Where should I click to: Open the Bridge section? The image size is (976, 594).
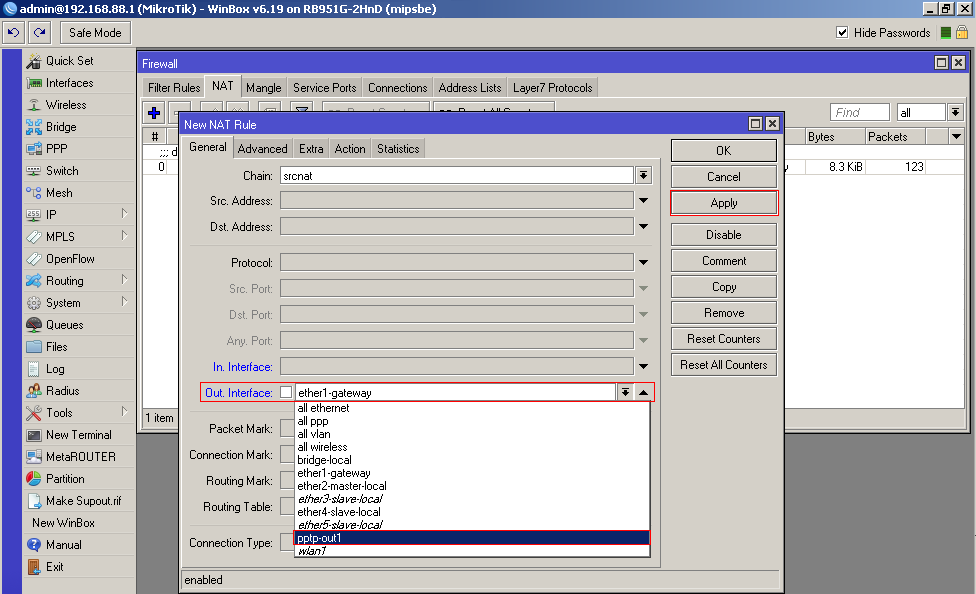pos(61,127)
